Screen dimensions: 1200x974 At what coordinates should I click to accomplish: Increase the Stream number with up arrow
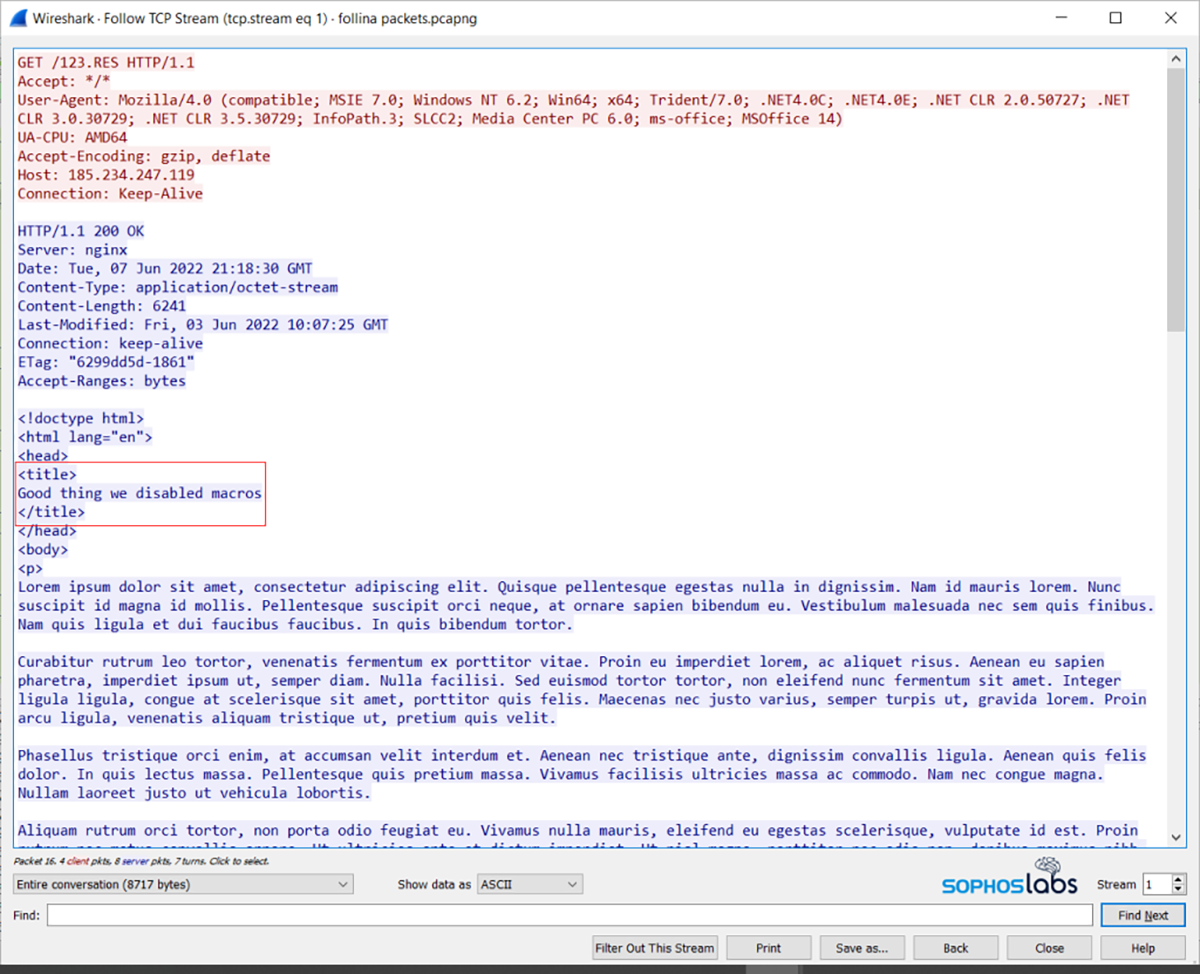[x=1178, y=879]
